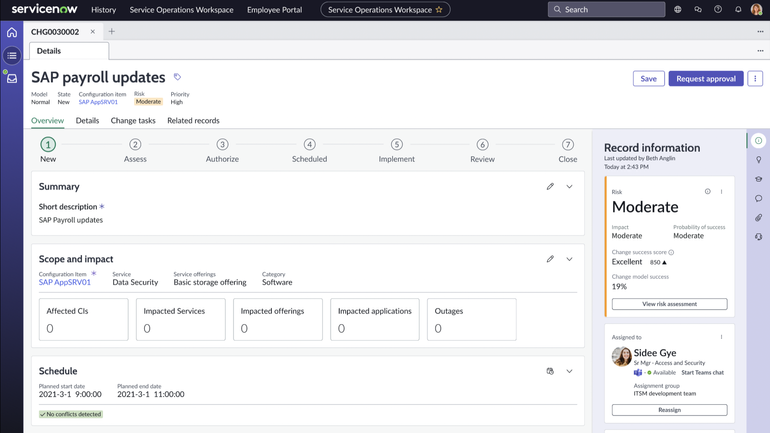Open the list view sidebar icon

click(12, 55)
